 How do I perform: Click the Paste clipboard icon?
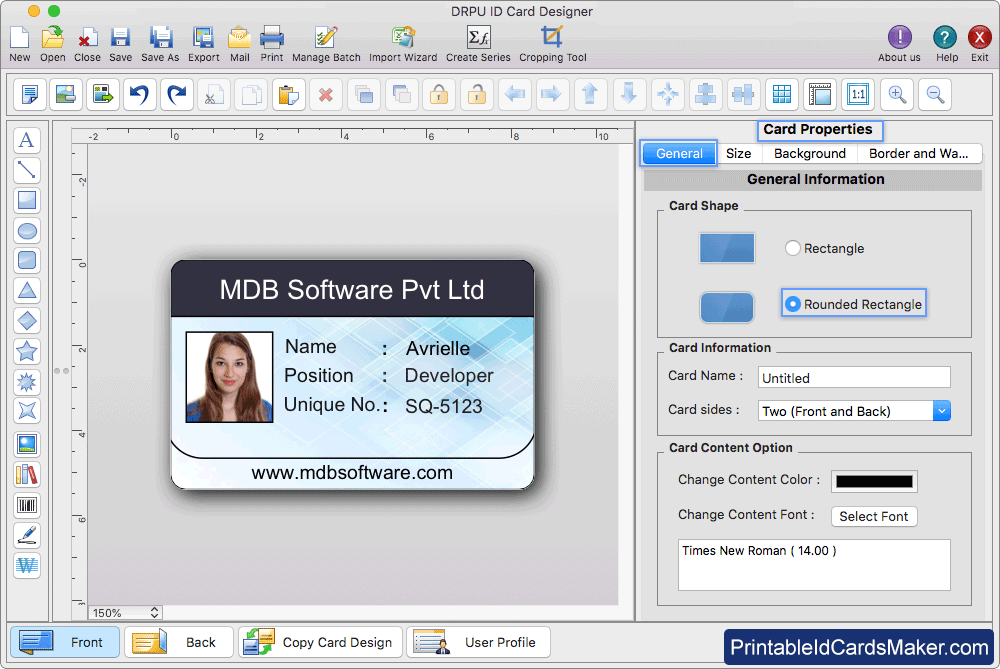pyautogui.click(x=289, y=94)
